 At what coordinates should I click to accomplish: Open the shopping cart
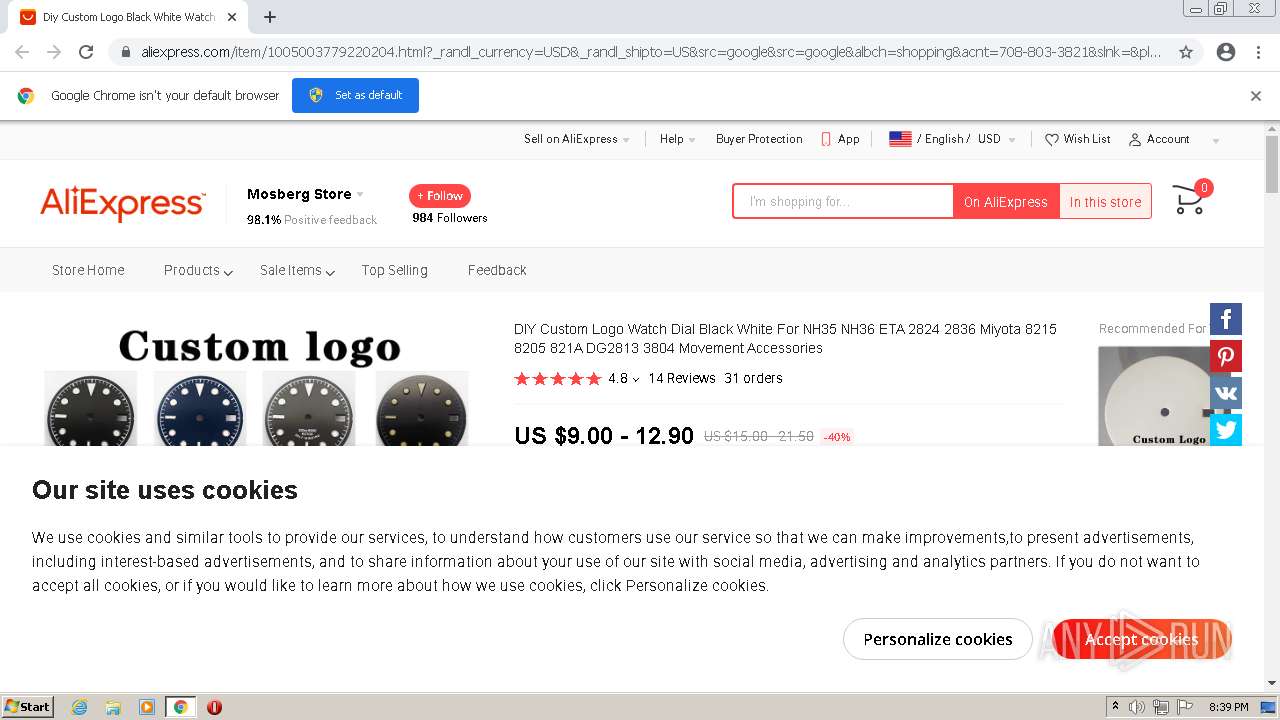(x=1191, y=198)
